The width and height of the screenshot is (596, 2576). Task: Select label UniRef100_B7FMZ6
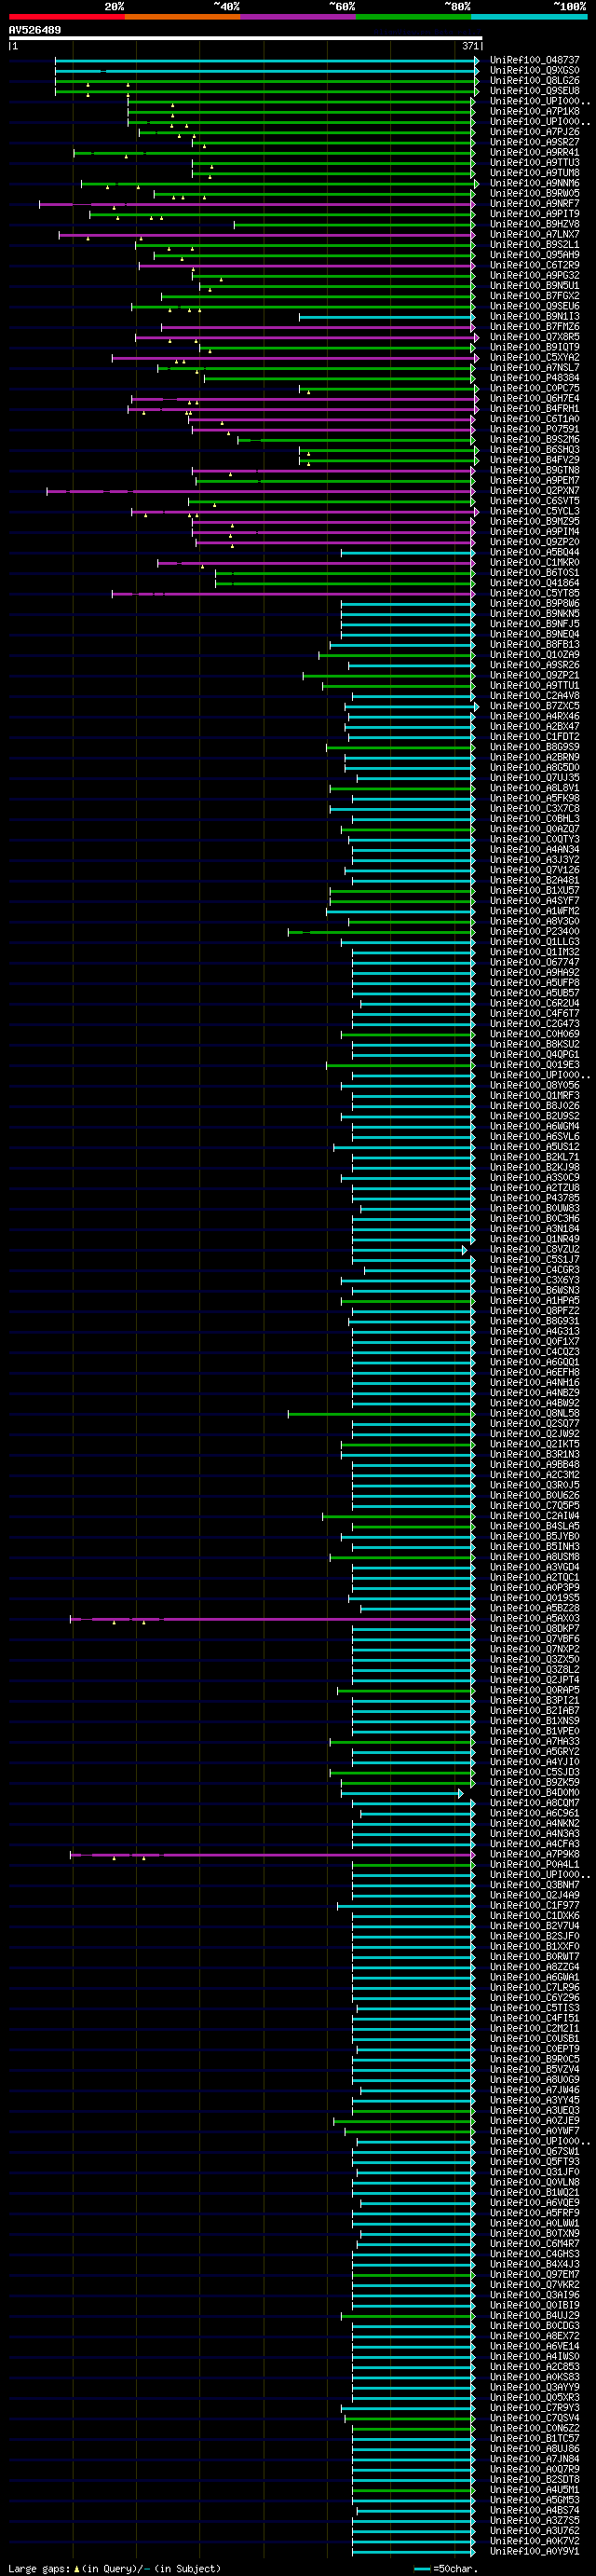534,327
